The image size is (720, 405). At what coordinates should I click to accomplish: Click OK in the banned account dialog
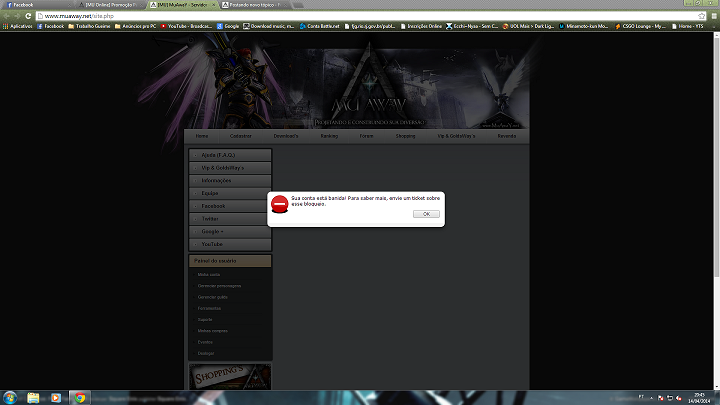(x=426, y=214)
